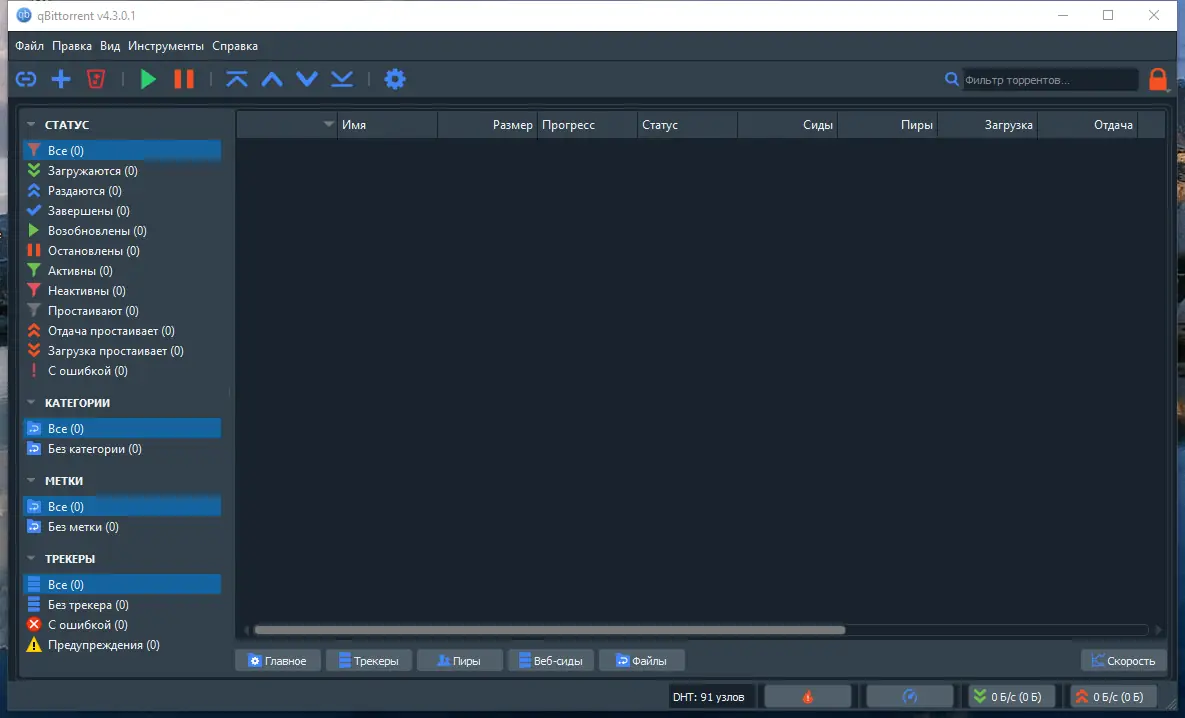Screen dimensions: 1185x718
Task: Select С ошибкой (0) under СТАТУС
Action: 122,371
